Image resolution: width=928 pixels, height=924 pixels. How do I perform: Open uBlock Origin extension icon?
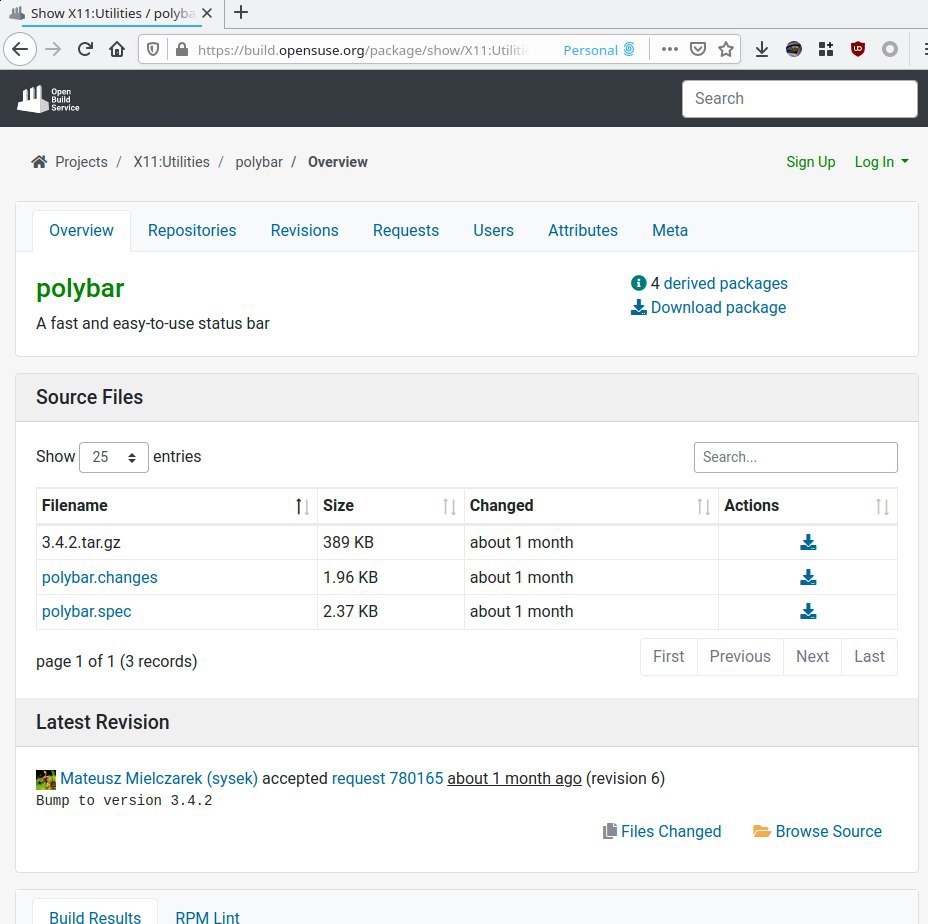[x=858, y=50]
